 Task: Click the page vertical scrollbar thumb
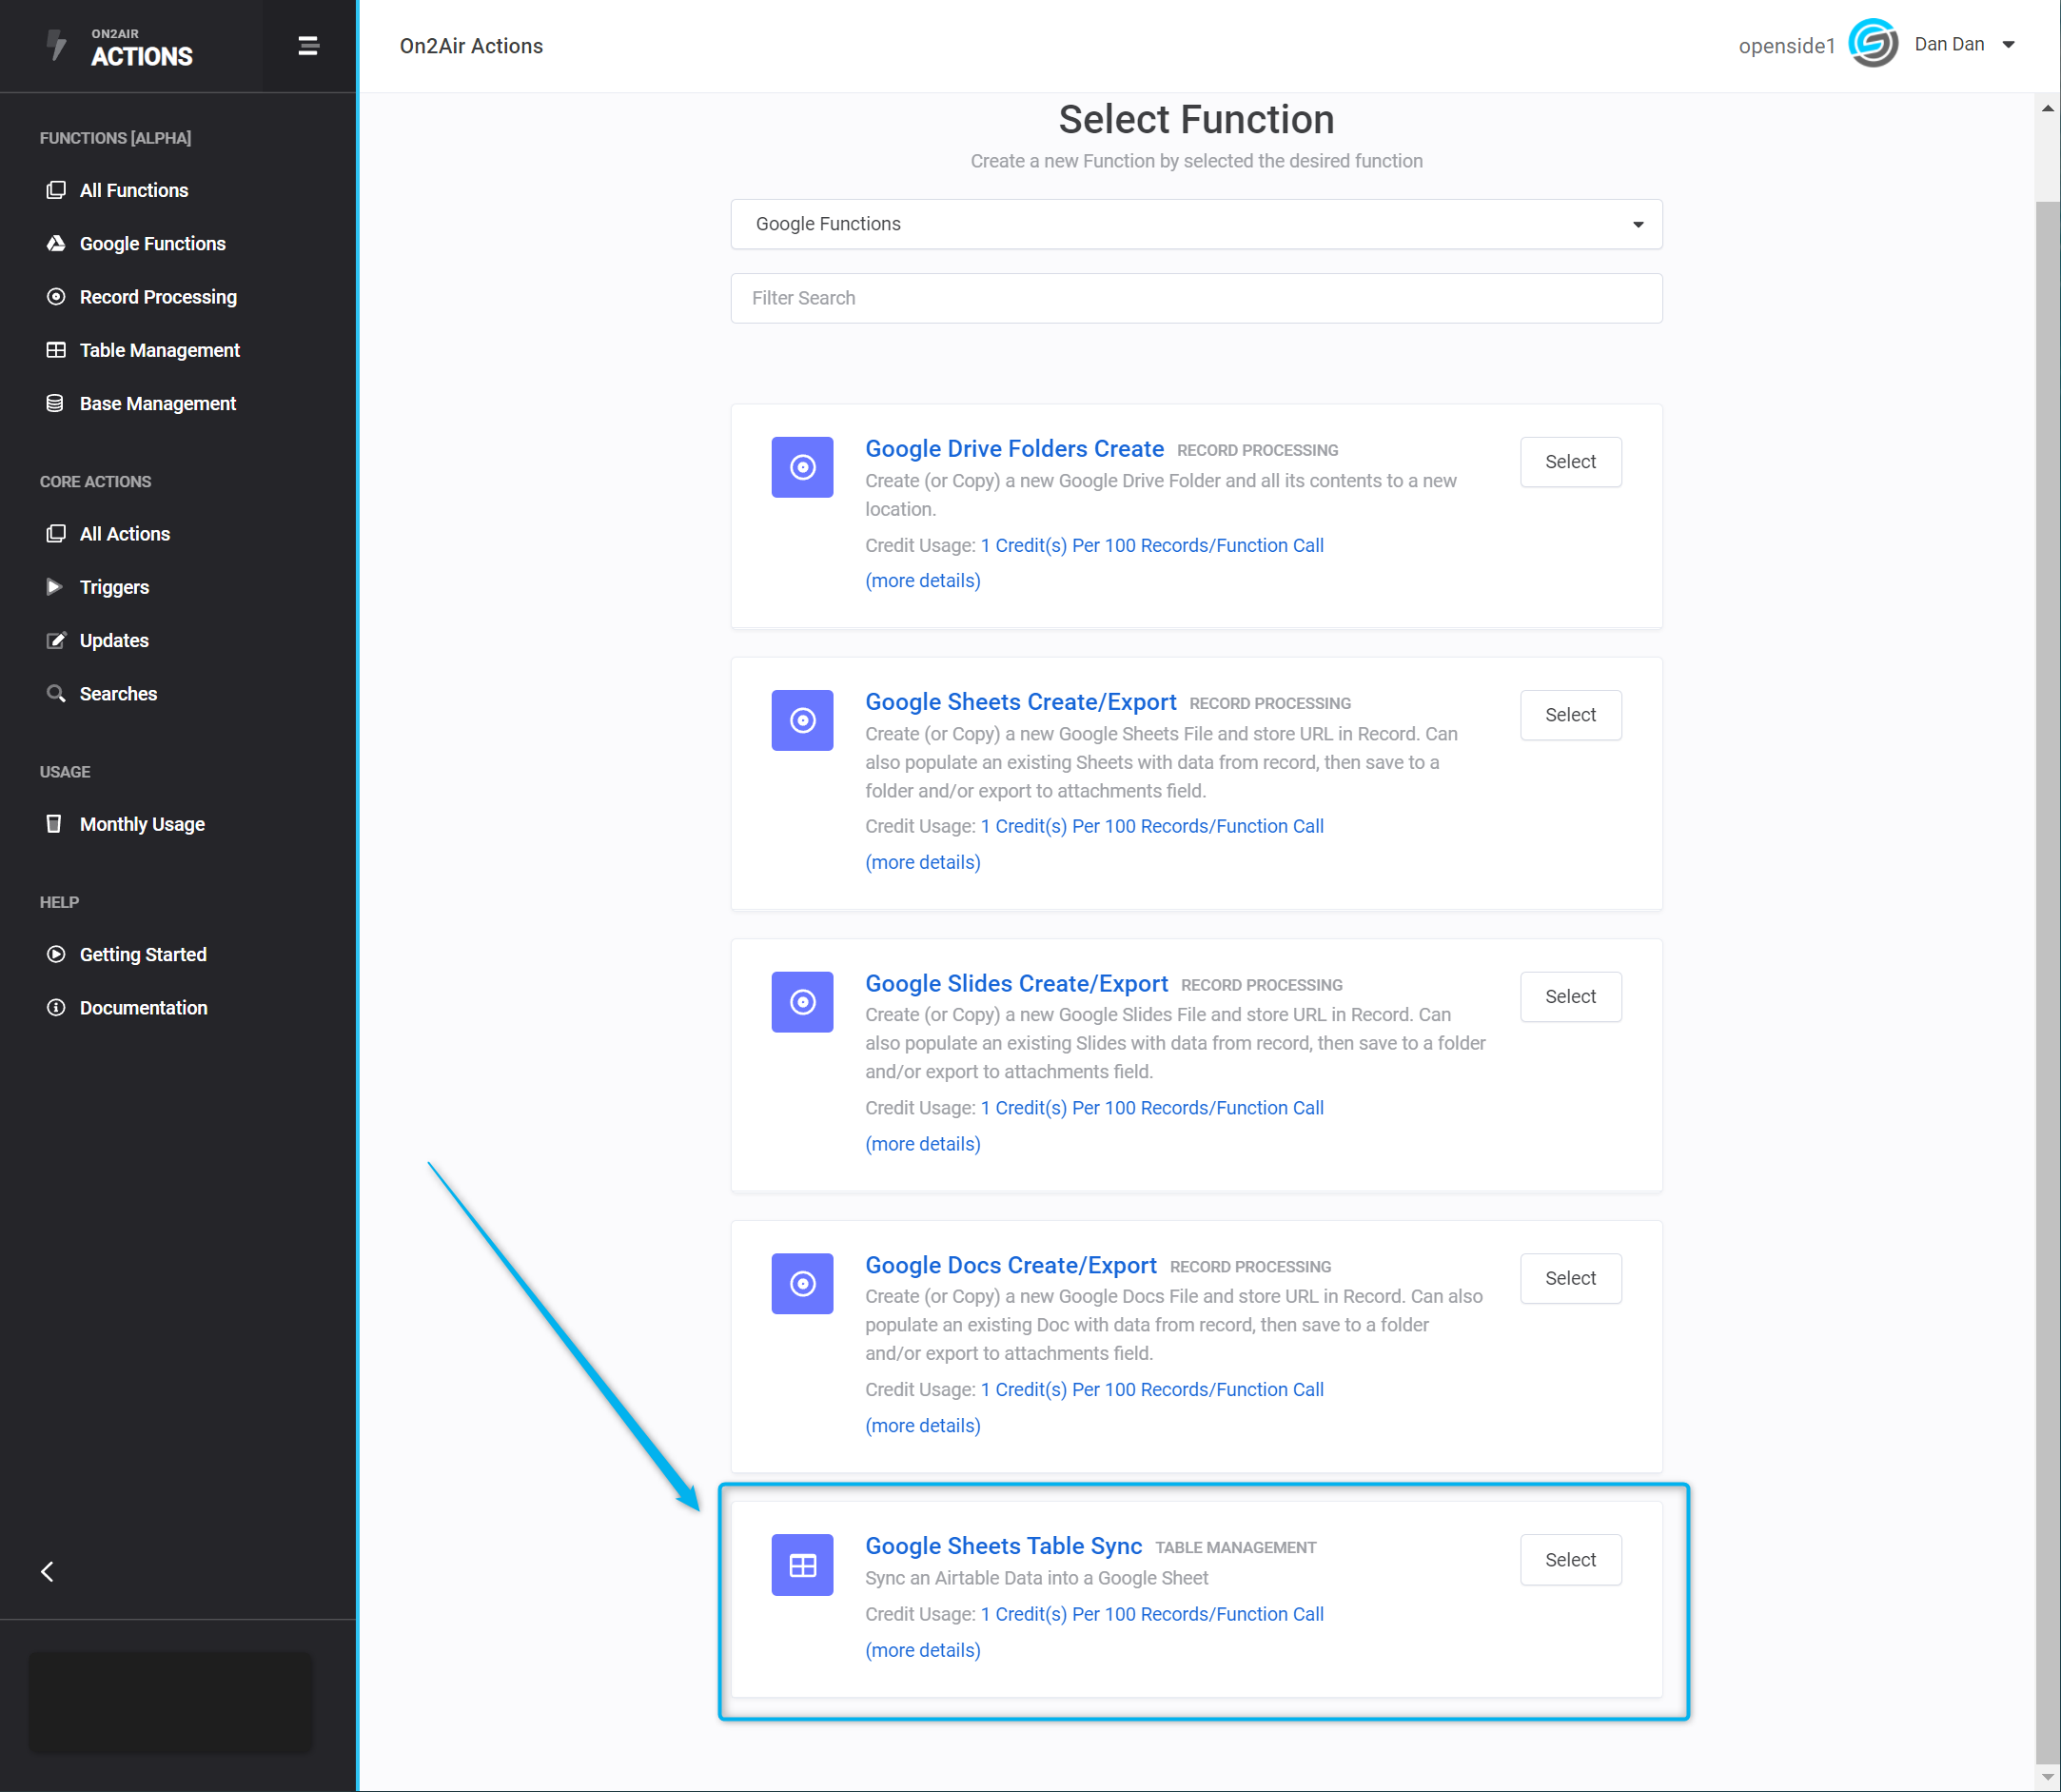click(2047, 985)
